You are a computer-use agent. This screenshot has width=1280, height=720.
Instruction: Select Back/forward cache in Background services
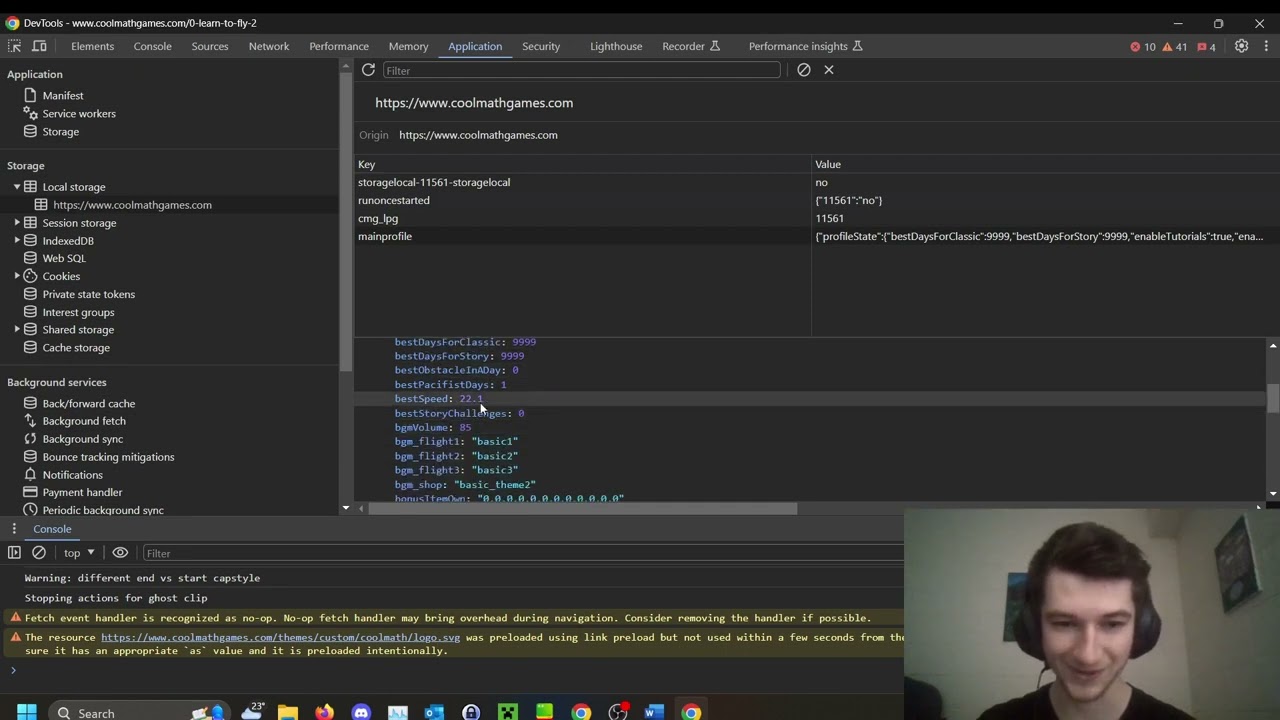(89, 404)
